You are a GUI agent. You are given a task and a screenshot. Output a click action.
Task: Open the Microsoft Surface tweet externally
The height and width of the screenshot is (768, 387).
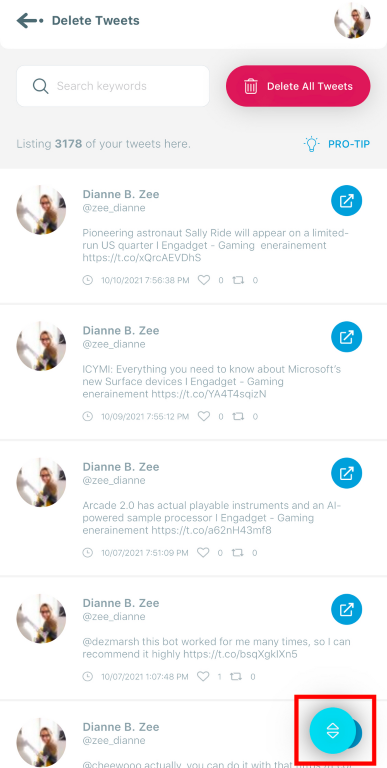[x=346, y=337]
